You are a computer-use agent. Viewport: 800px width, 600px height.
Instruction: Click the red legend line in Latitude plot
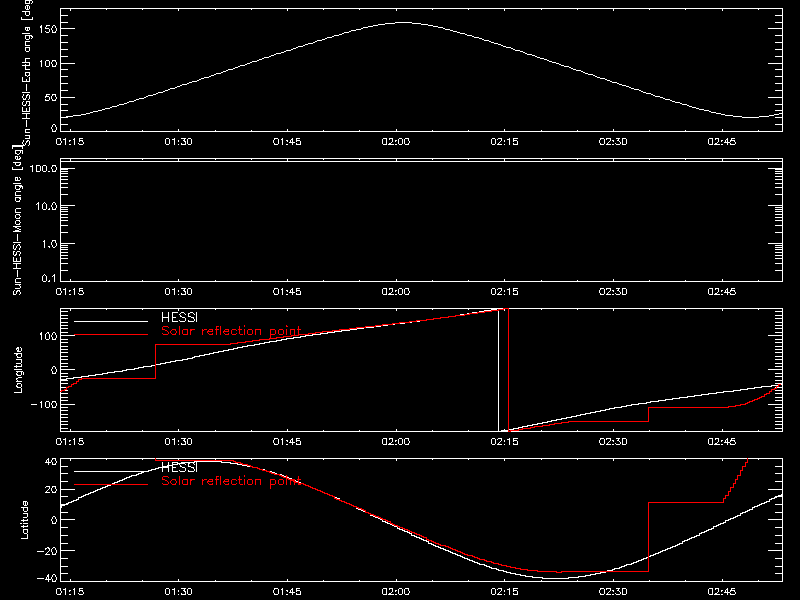click(111, 485)
